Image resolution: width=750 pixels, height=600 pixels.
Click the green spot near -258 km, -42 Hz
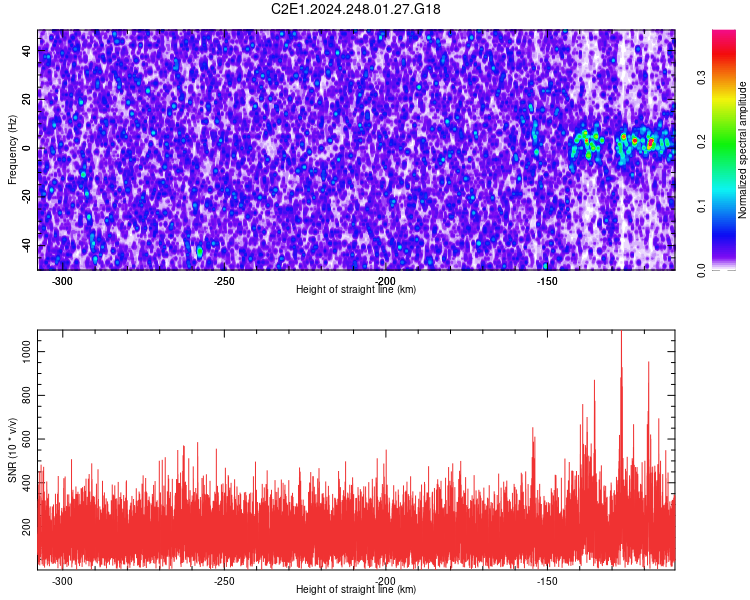click(x=199, y=251)
